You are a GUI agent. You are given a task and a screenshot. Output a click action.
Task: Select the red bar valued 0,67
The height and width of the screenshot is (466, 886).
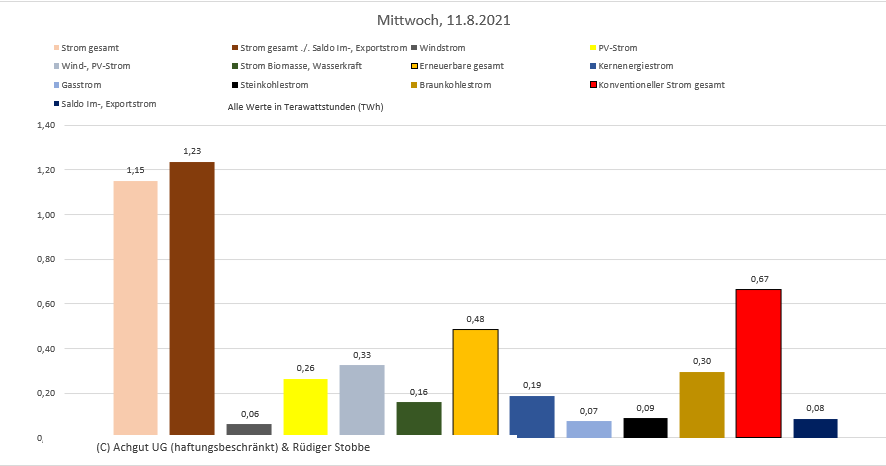758,362
